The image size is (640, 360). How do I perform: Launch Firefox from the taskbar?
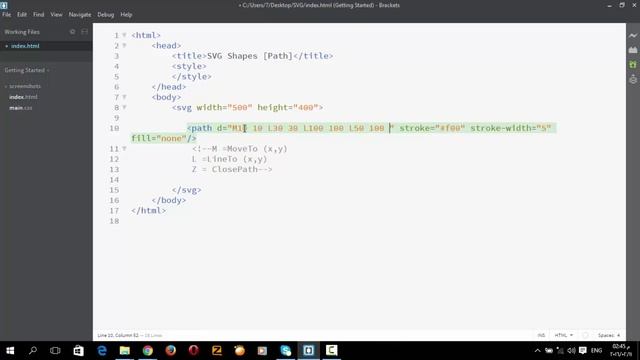[x=171, y=351]
